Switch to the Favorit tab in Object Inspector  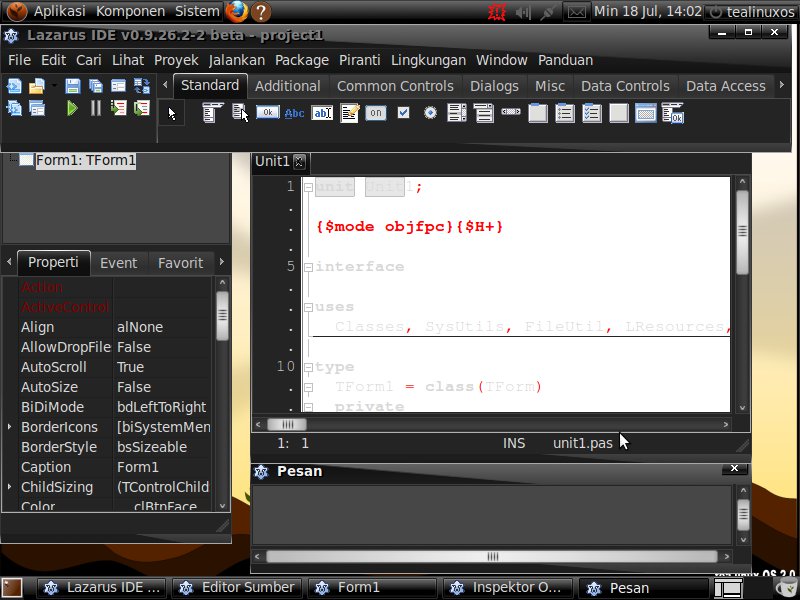pos(181,263)
